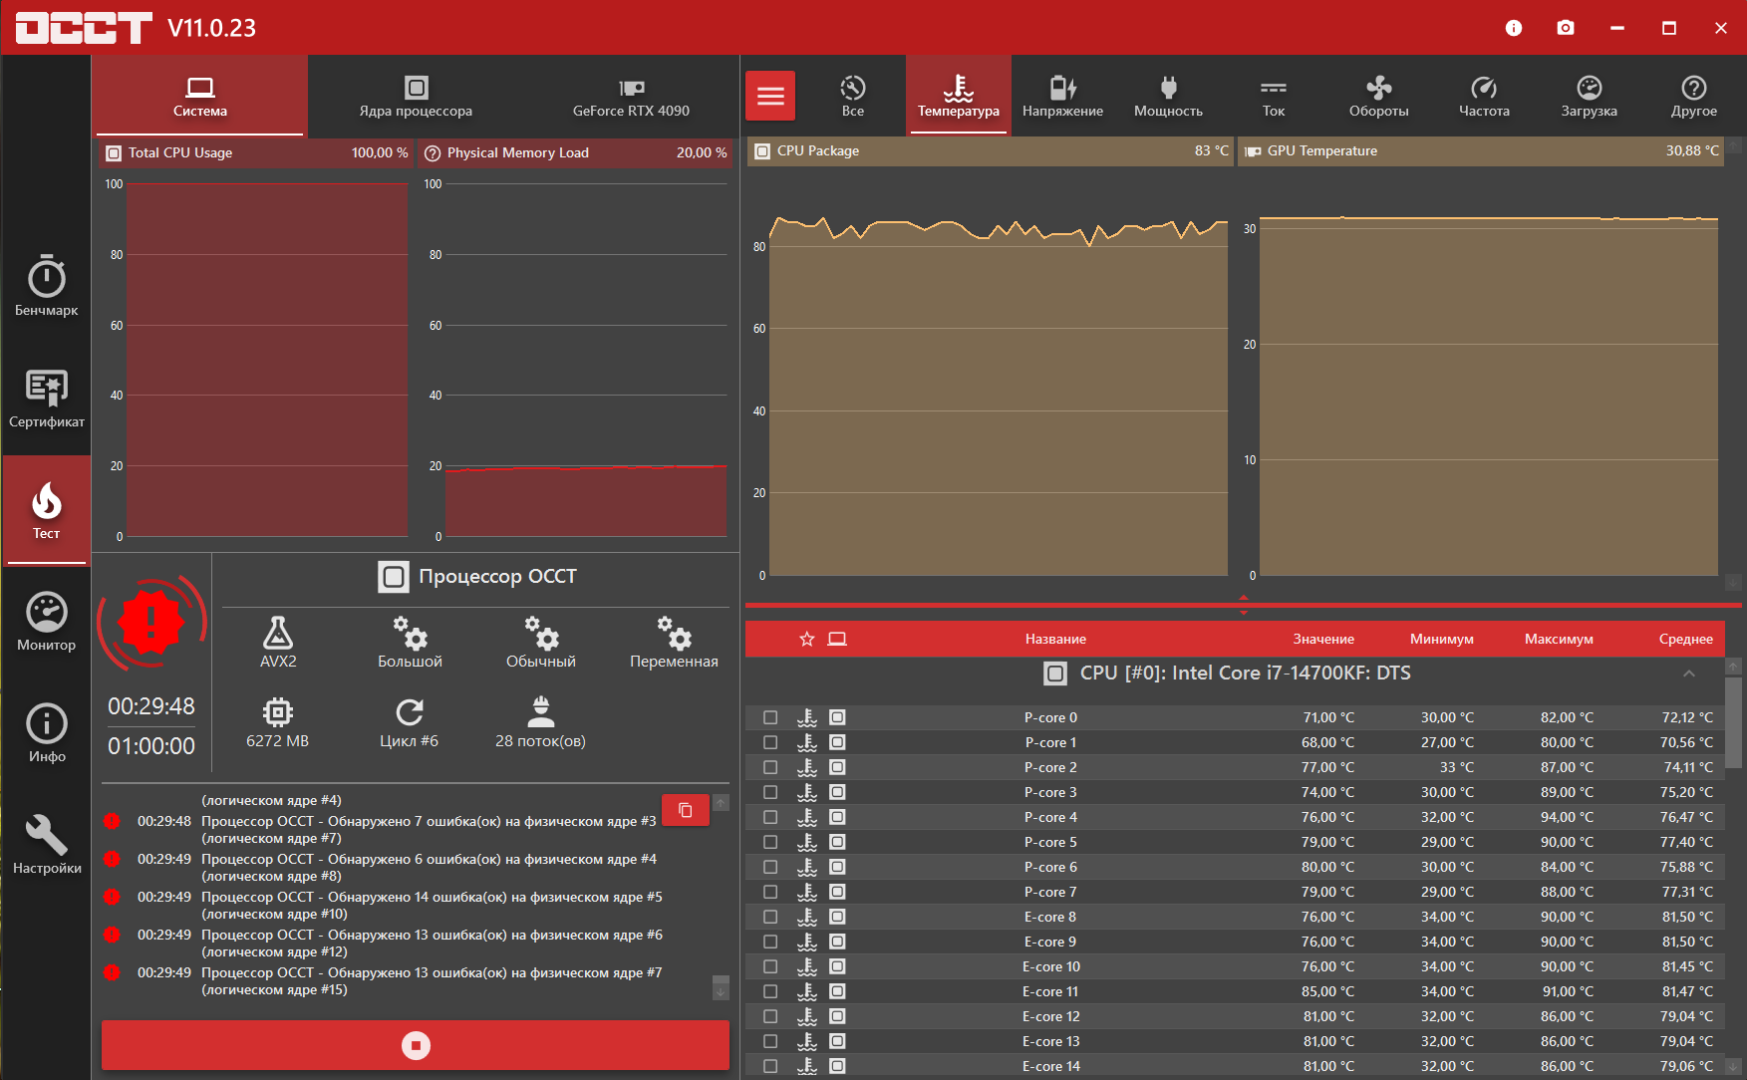Click the graph panel splitter arrows

(1243, 605)
